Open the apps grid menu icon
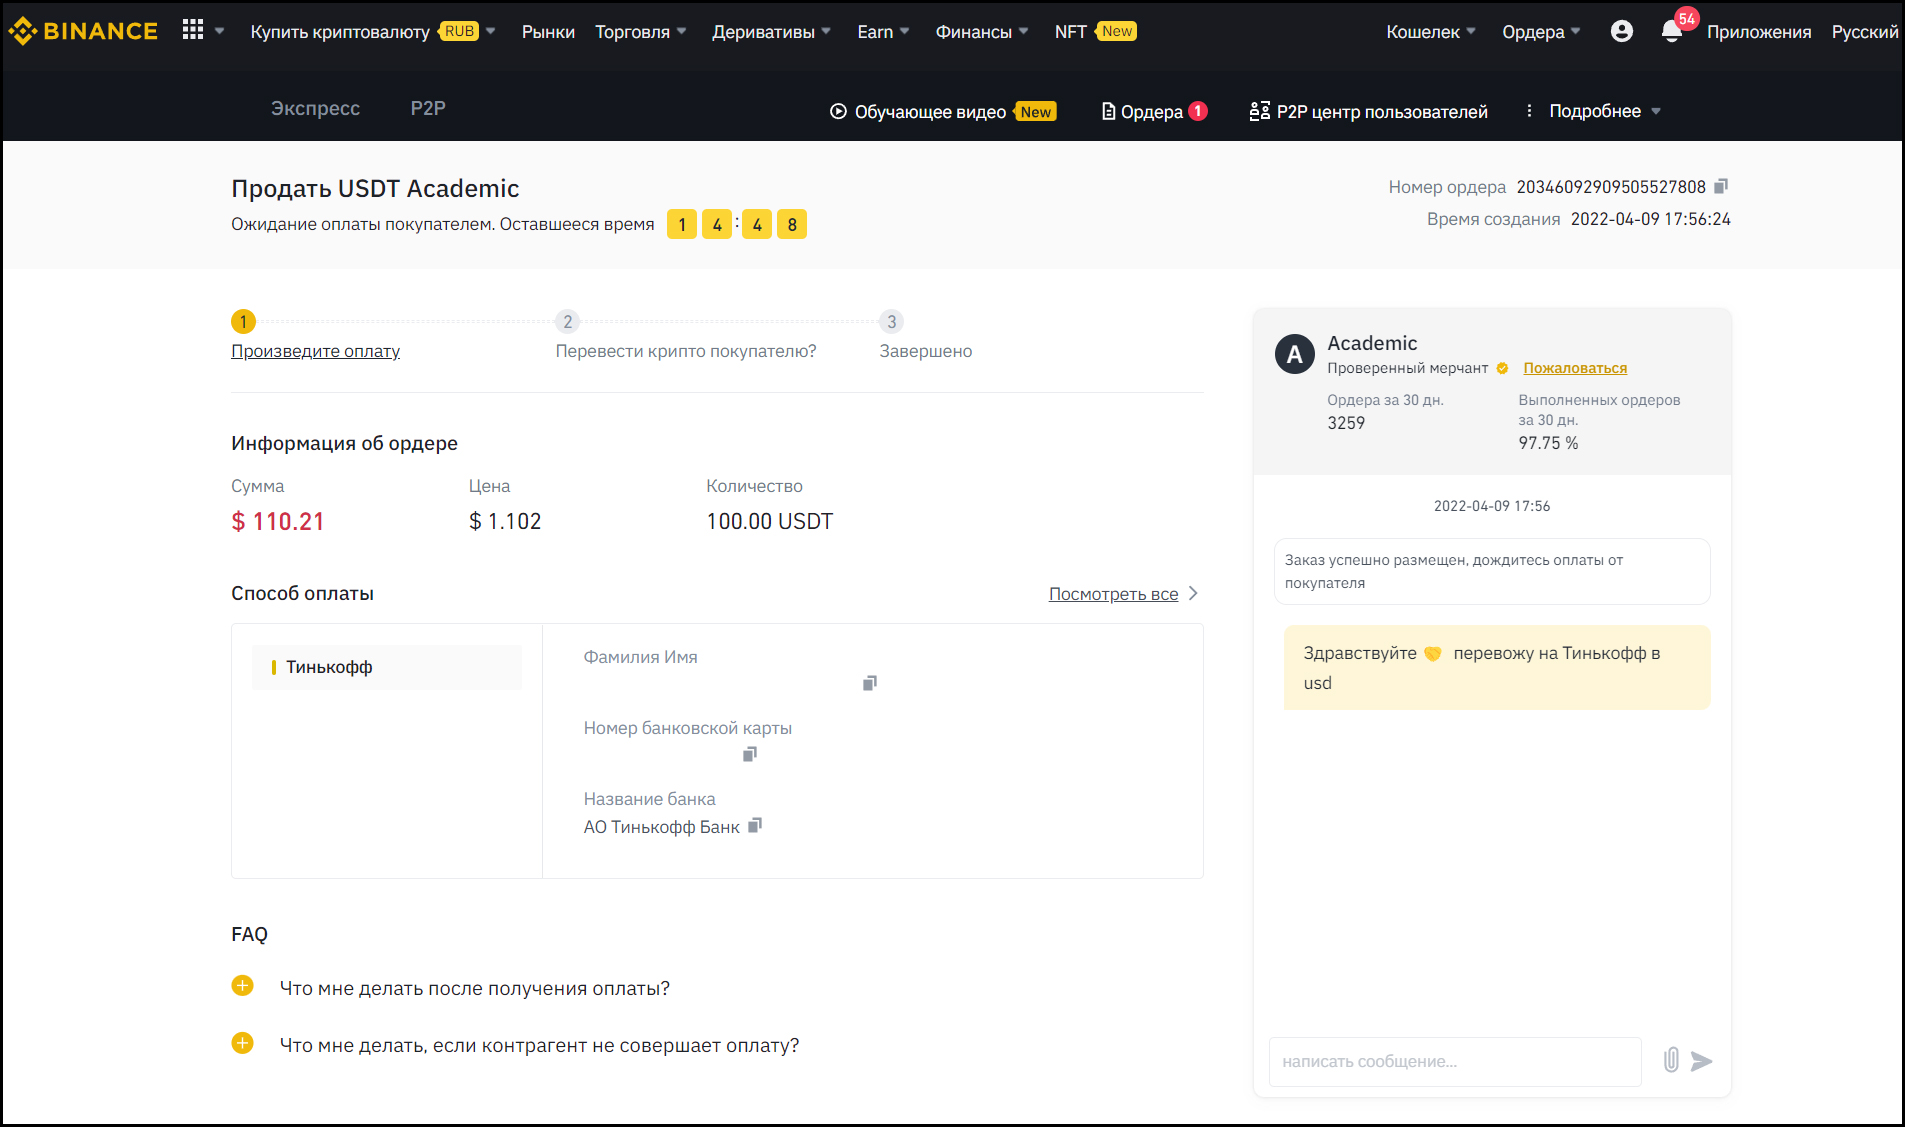The image size is (1905, 1127). [x=193, y=30]
